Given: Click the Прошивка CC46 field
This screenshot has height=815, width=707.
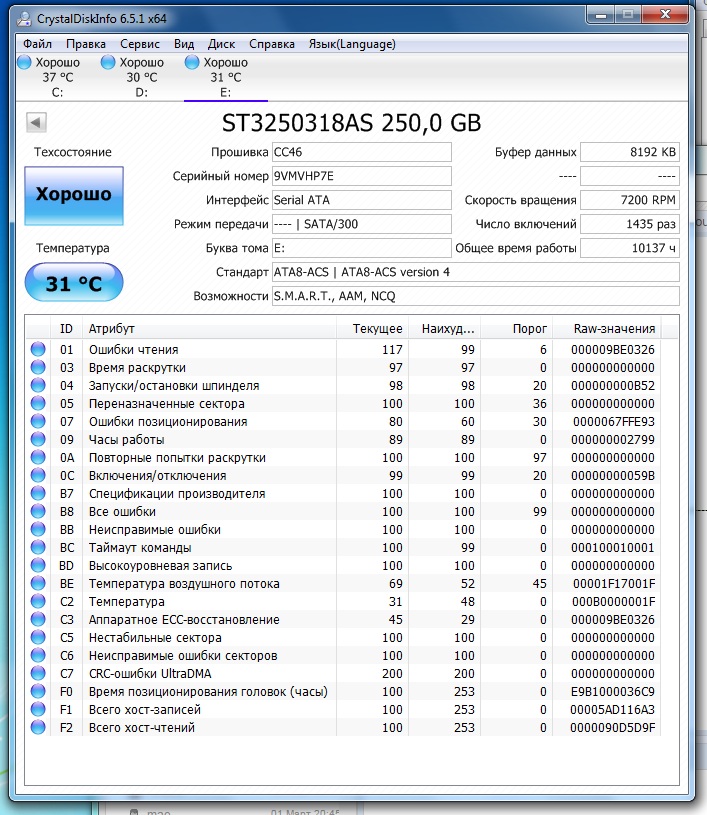Looking at the screenshot, I should [361, 152].
